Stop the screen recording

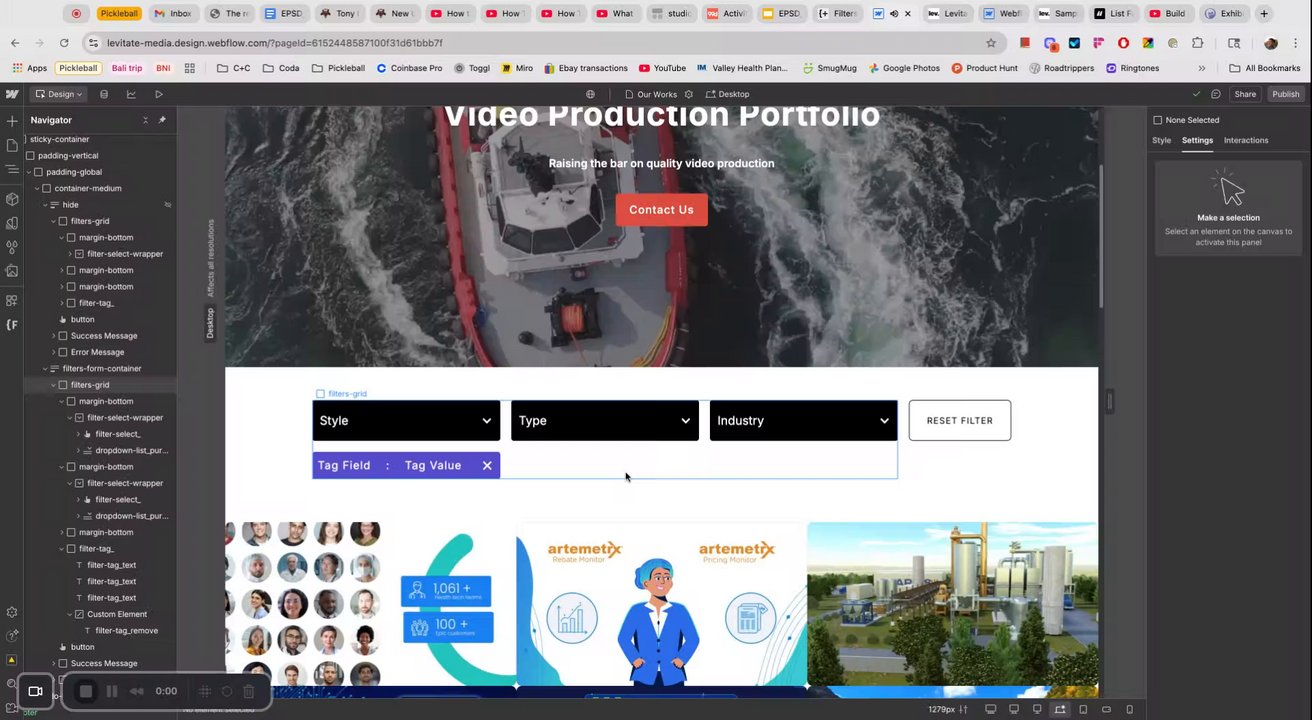pos(86,691)
